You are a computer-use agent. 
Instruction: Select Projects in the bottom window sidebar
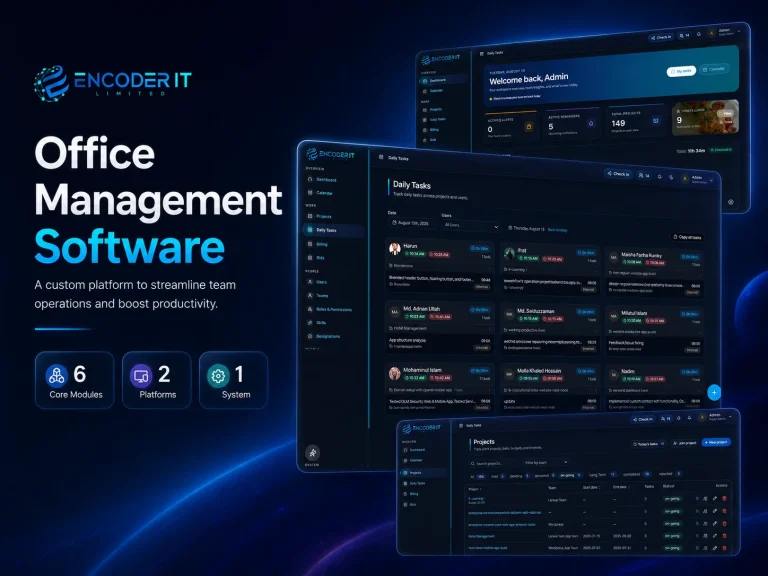click(x=424, y=473)
